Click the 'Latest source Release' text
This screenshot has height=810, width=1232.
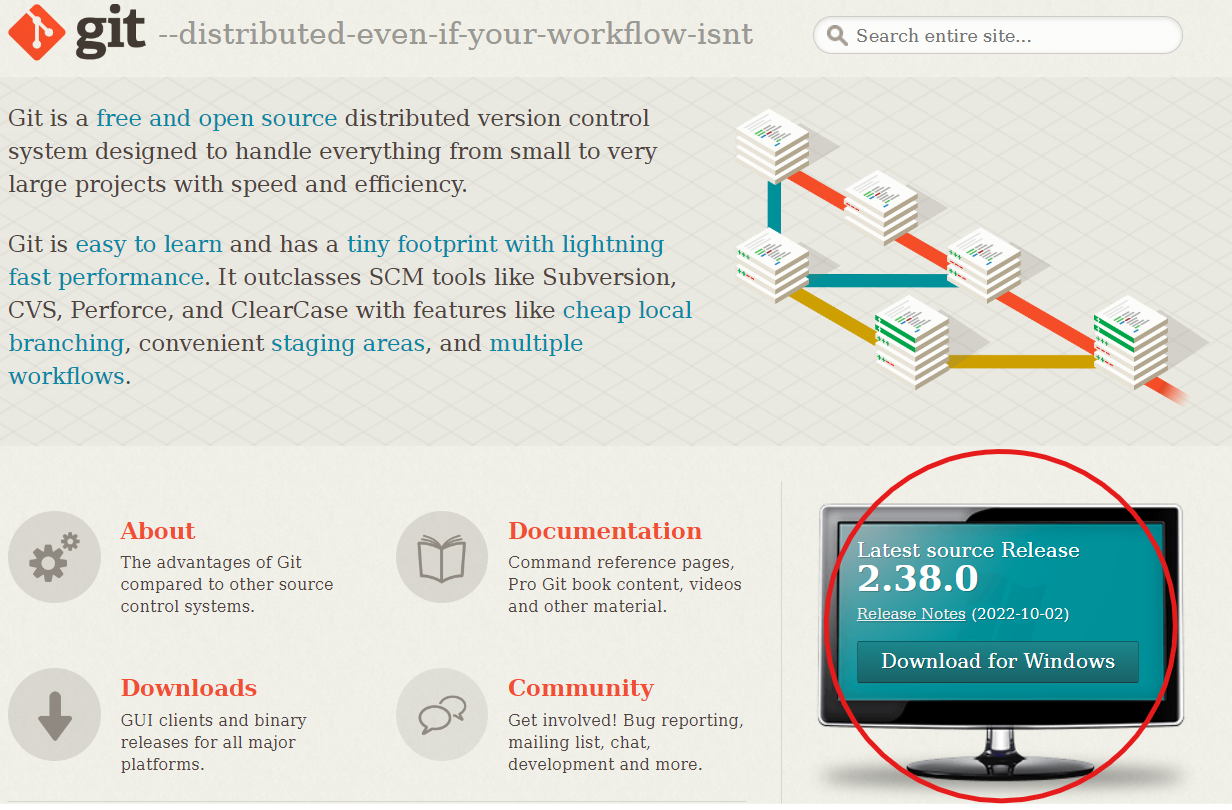pyautogui.click(x=968, y=550)
